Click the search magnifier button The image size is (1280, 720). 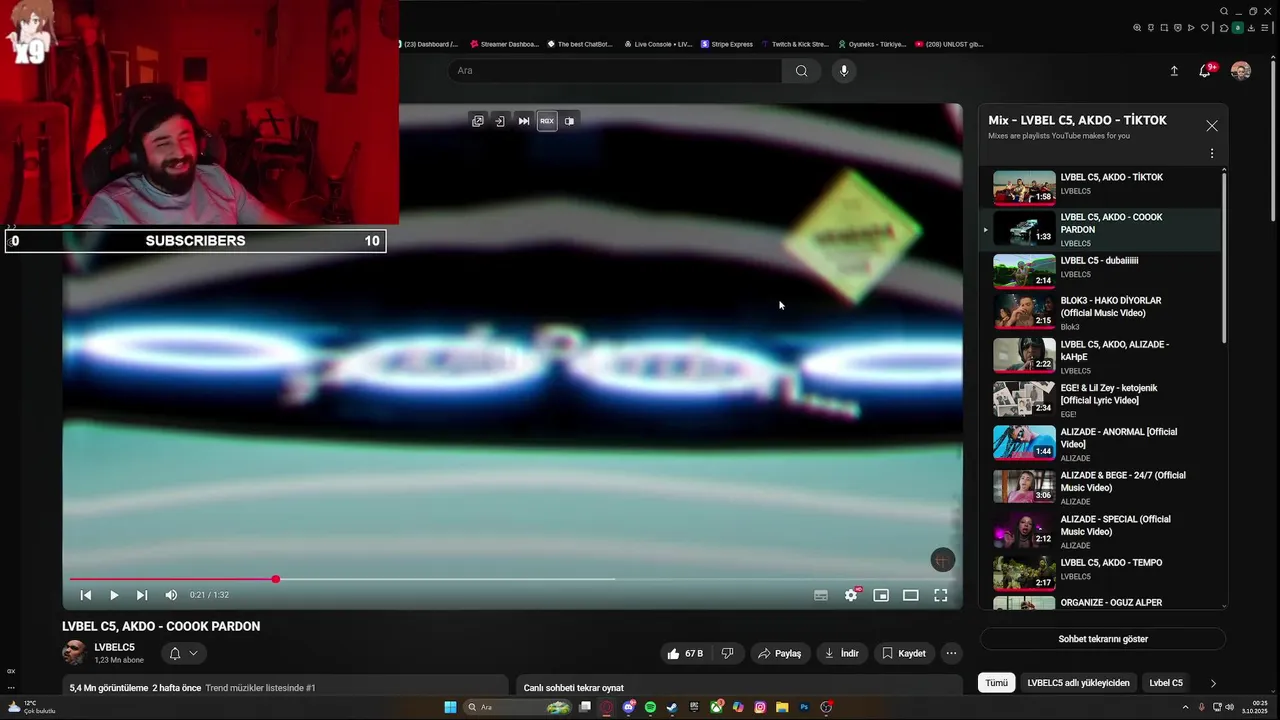pos(801,71)
